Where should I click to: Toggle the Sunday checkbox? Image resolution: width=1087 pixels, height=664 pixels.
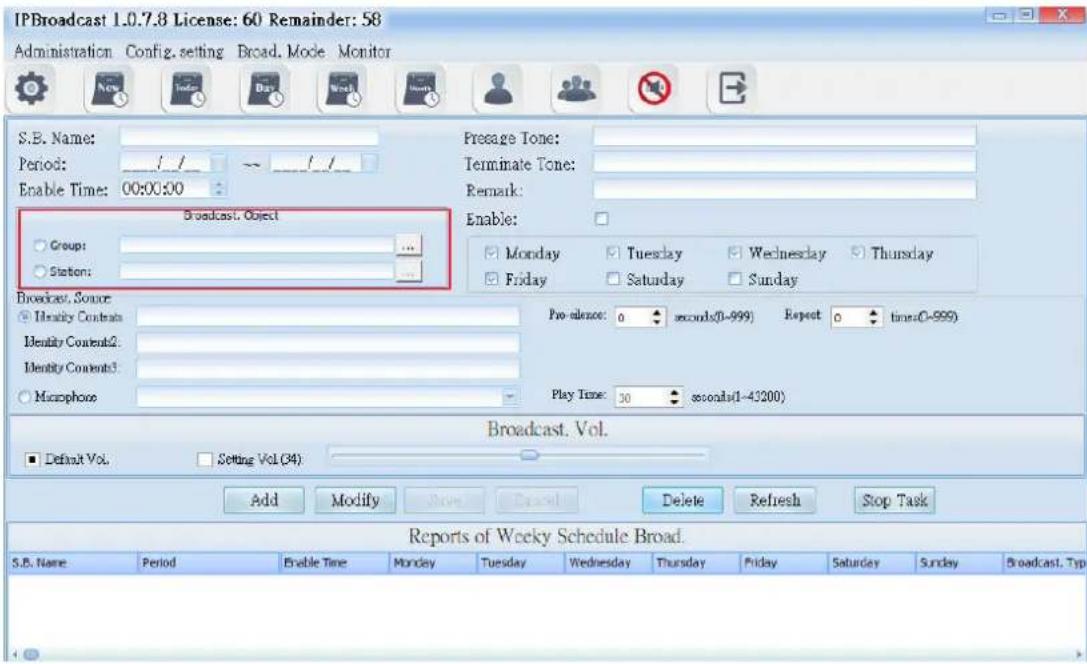point(735,279)
